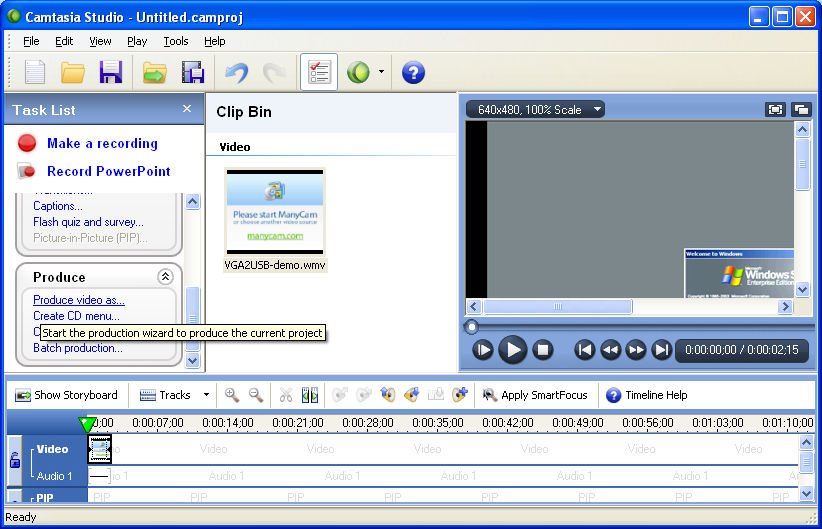Viewport: 822px width, 529px height.
Task: Toggle the Video track lock icon
Action: (x=15, y=461)
